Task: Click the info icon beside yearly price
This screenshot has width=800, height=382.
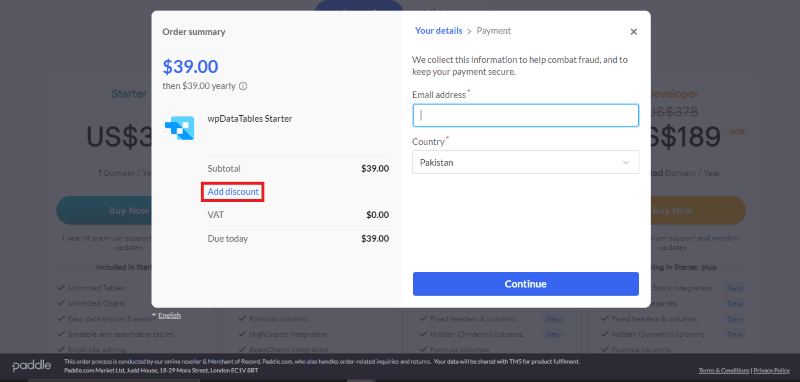Action: coord(243,86)
